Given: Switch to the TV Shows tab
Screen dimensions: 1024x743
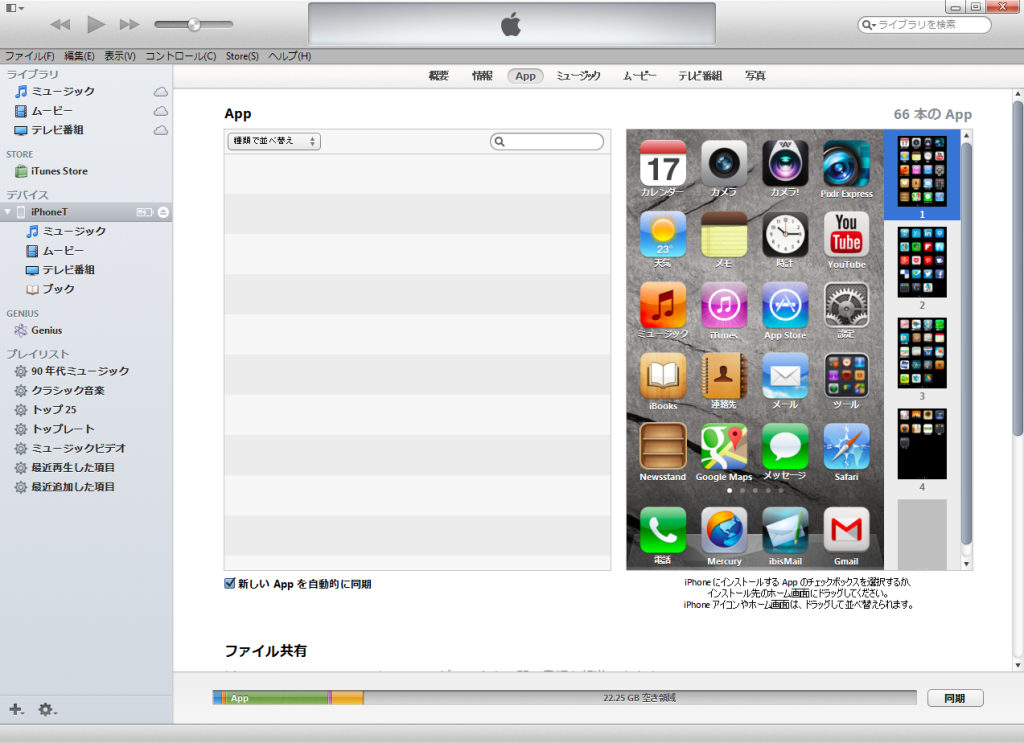Looking at the screenshot, I should [x=700, y=76].
